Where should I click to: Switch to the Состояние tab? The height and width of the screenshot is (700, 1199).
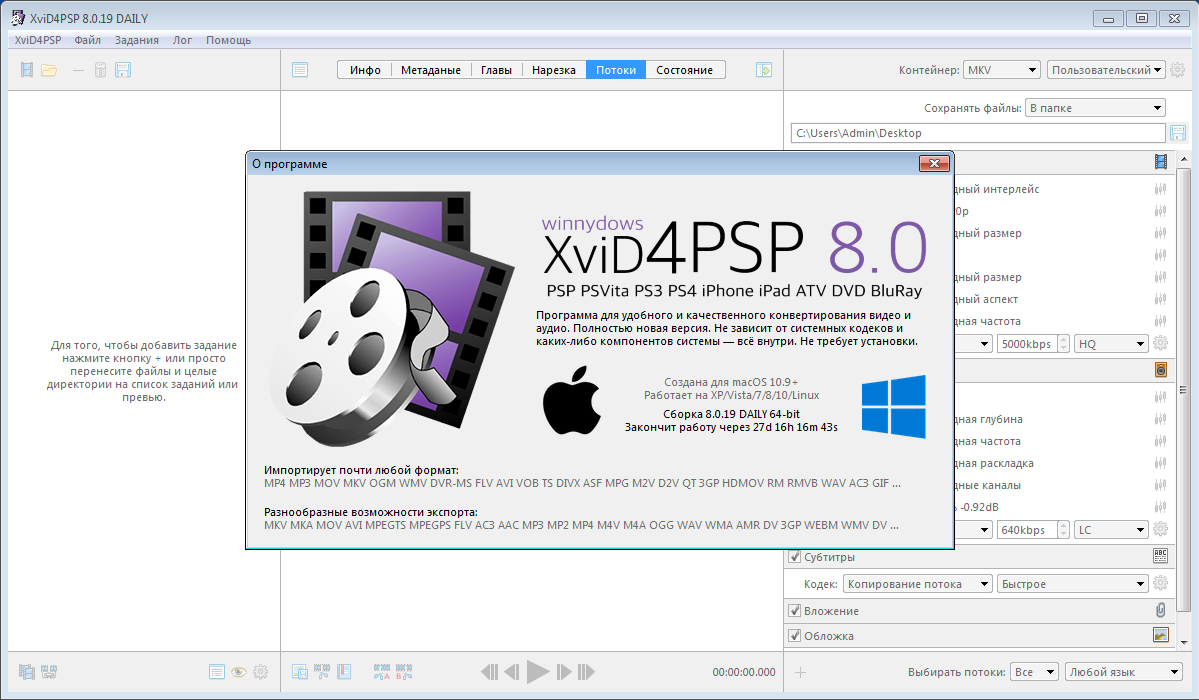pos(684,70)
